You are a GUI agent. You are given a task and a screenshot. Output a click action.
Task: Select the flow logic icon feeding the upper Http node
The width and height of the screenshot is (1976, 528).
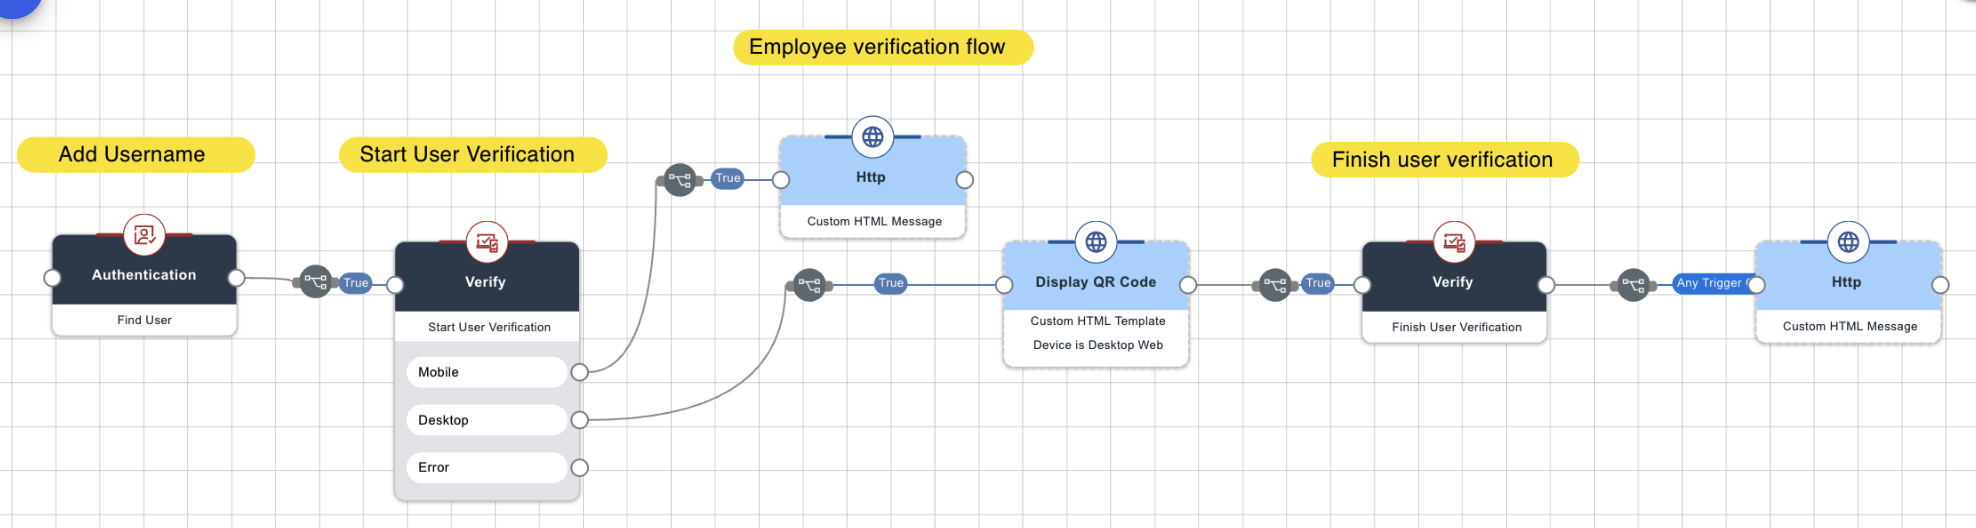coord(680,180)
